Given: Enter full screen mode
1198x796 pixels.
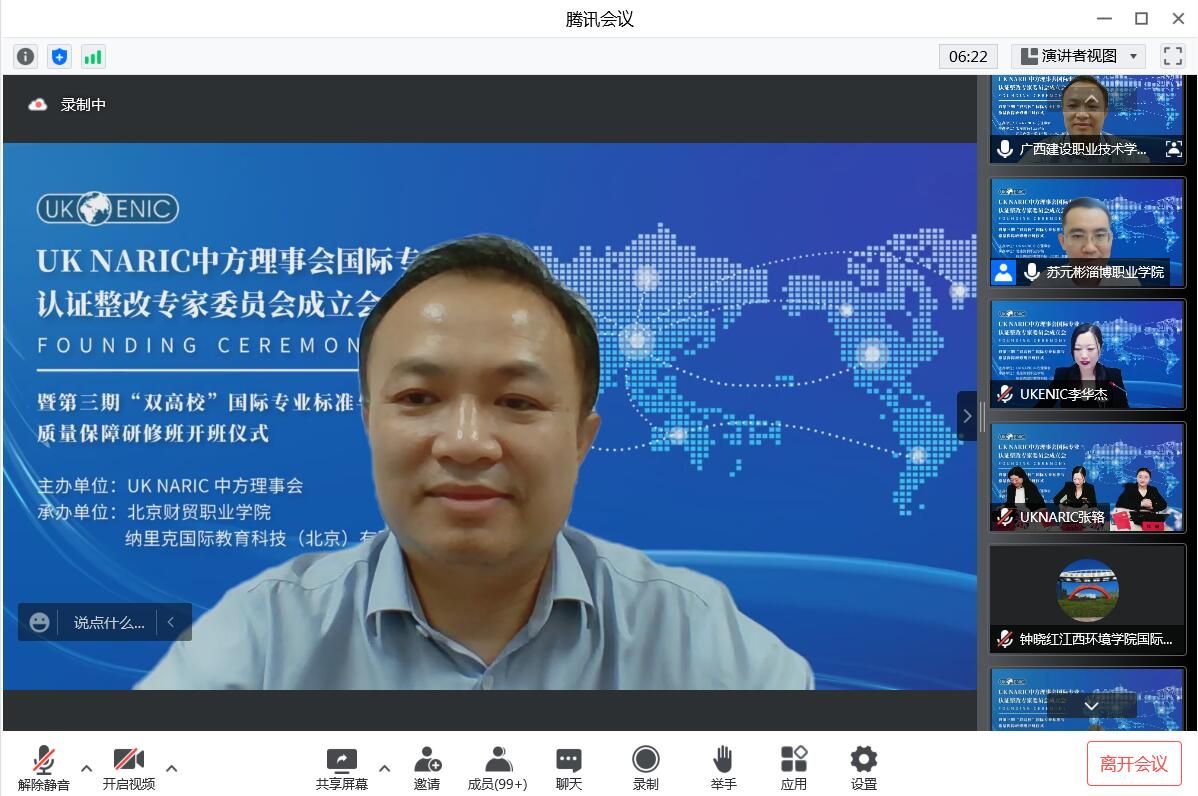Looking at the screenshot, I should (1172, 56).
